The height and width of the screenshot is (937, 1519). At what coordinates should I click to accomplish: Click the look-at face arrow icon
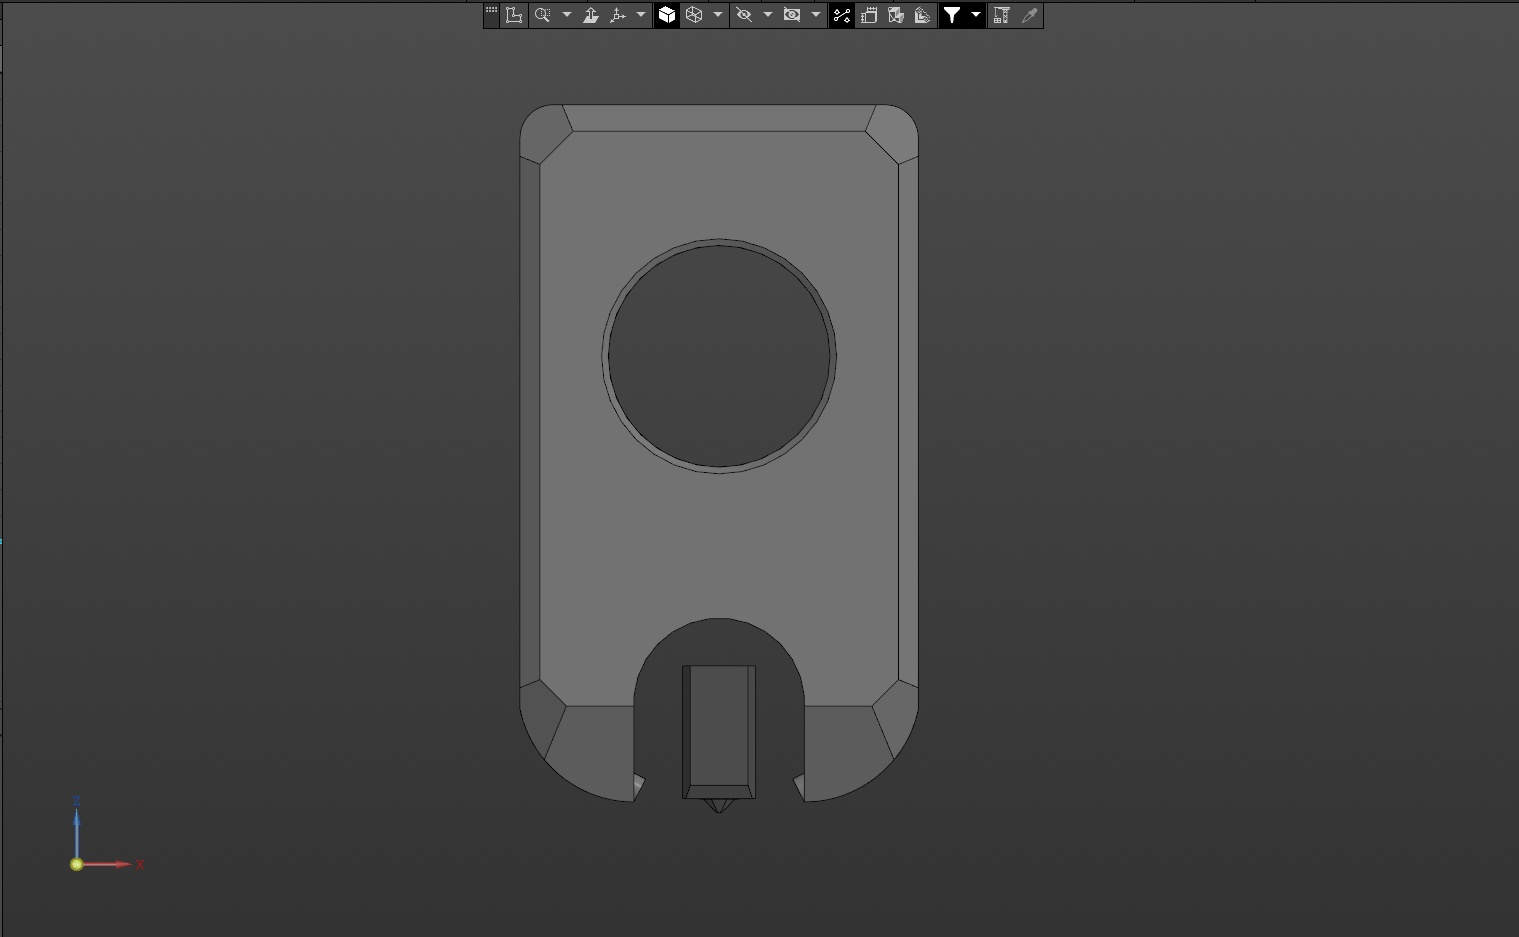(591, 15)
